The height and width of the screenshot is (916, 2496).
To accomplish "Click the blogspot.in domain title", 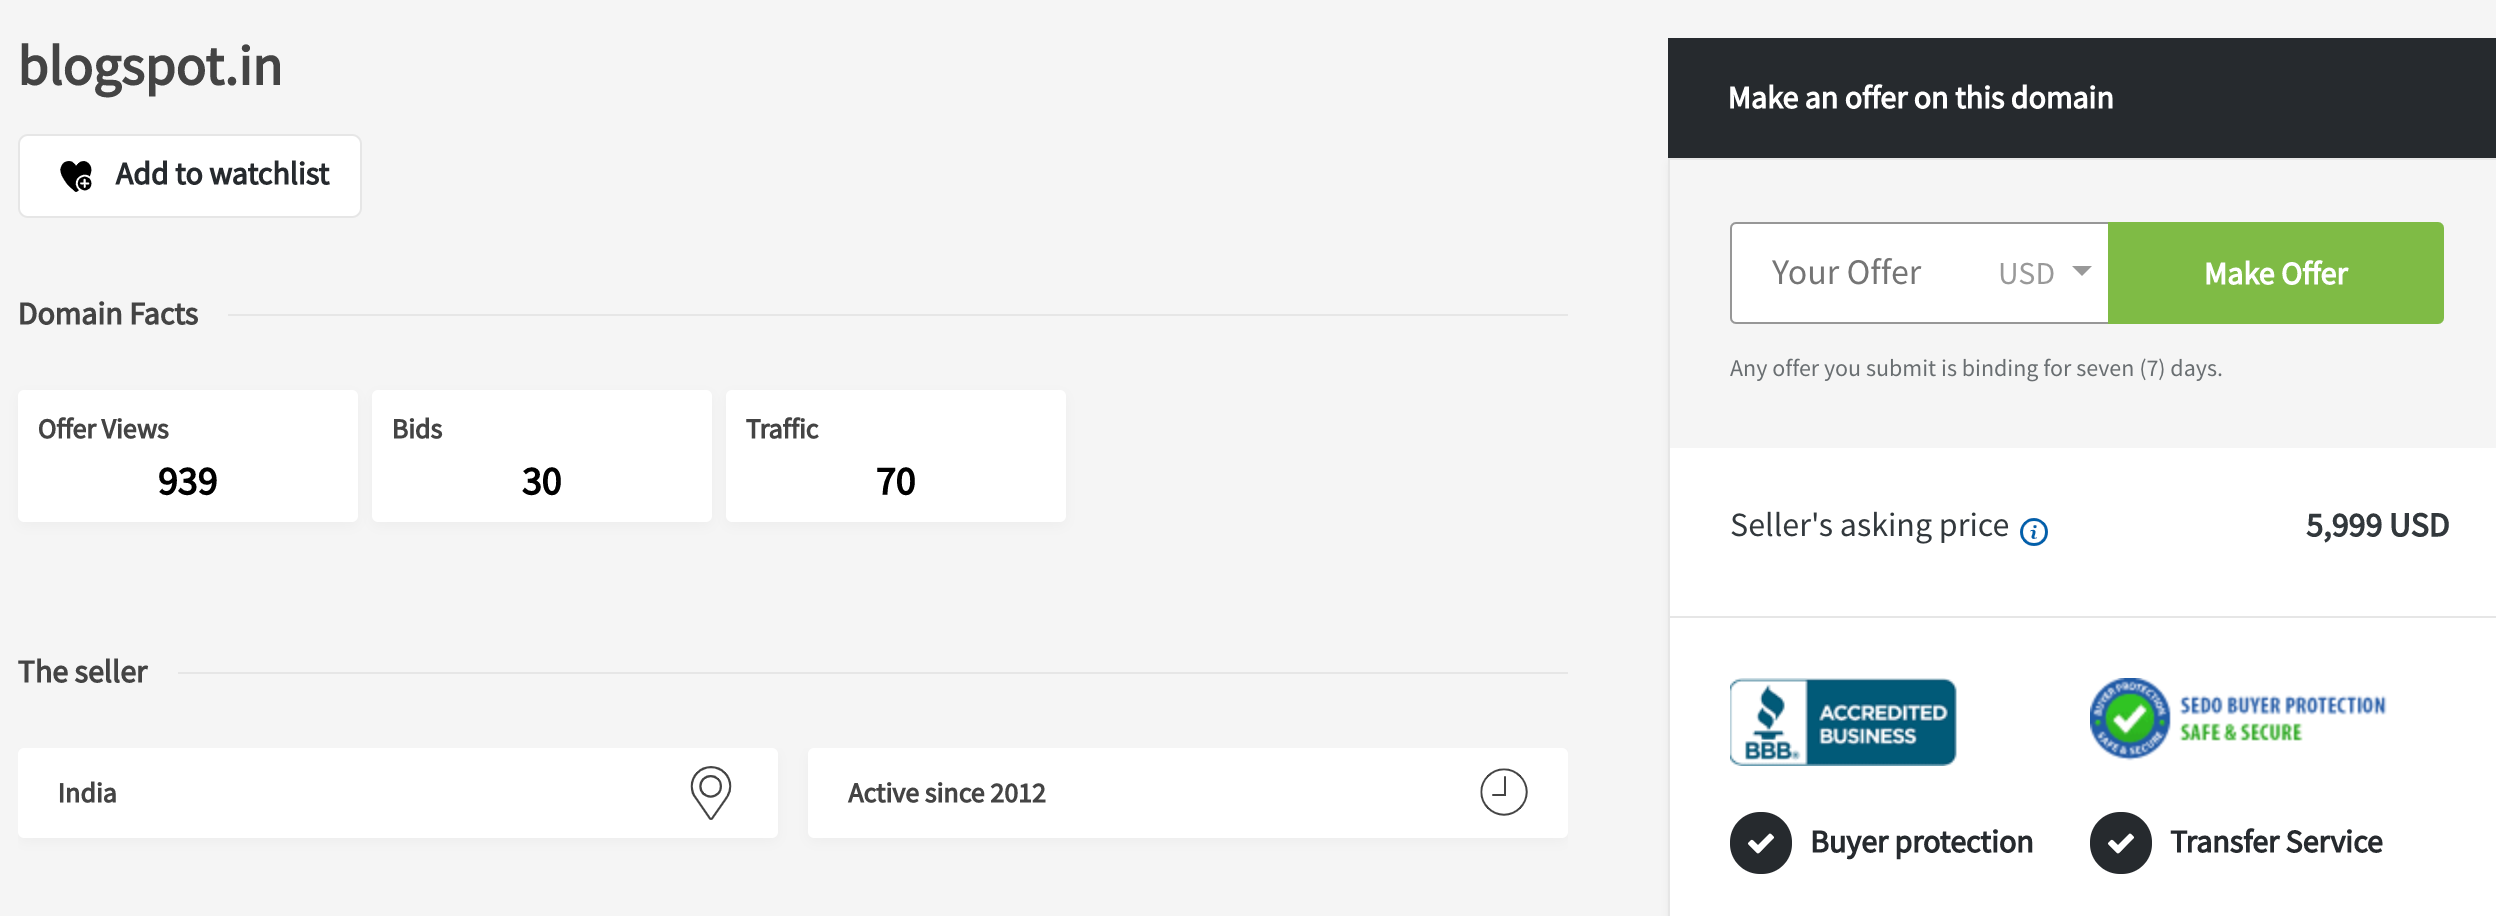I will point(150,66).
